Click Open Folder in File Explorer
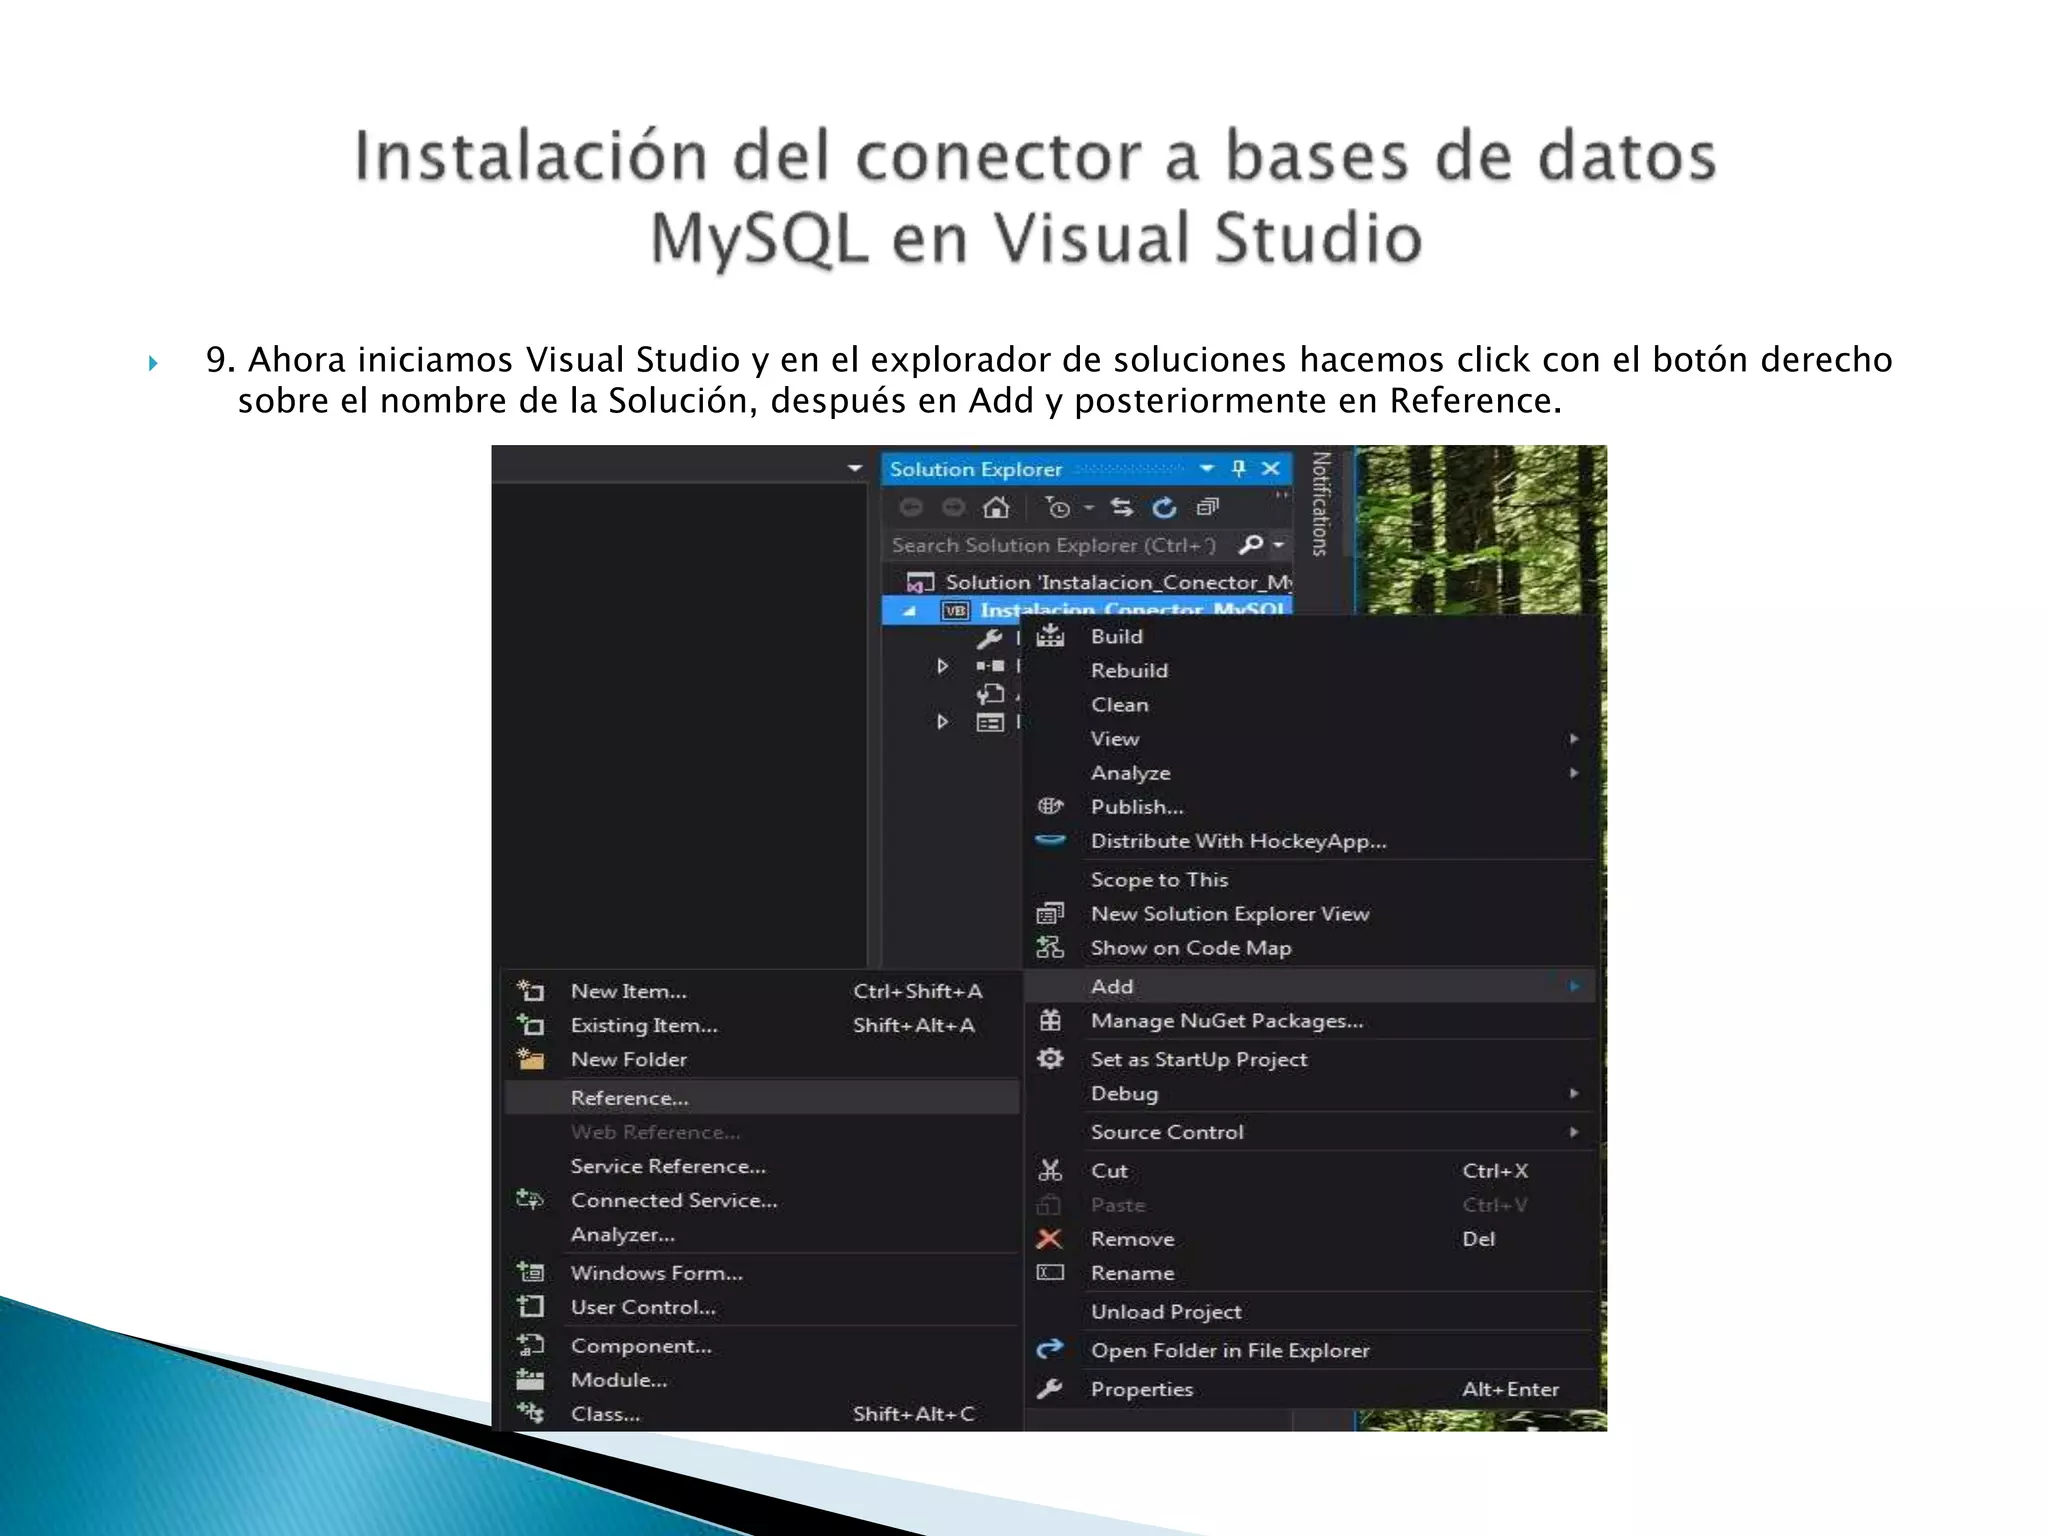Screen dimensions: 2048x1536 pos(1310,1350)
